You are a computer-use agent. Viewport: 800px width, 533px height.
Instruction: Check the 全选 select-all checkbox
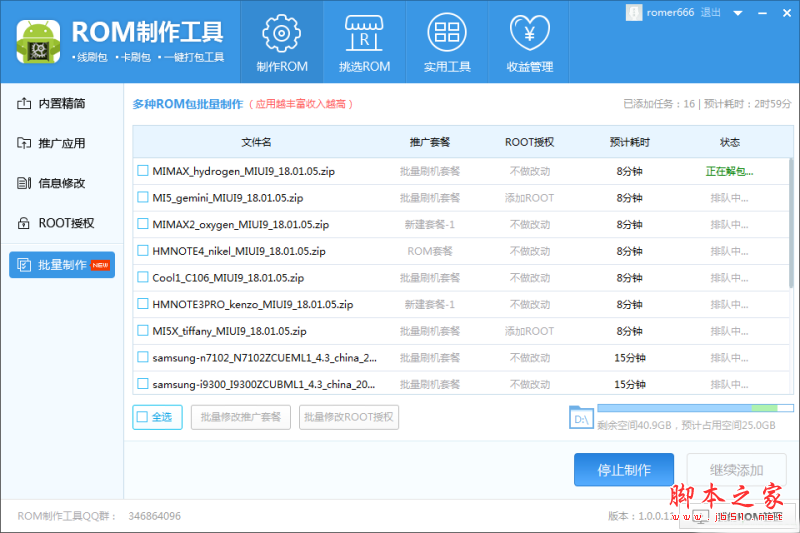(x=142, y=417)
